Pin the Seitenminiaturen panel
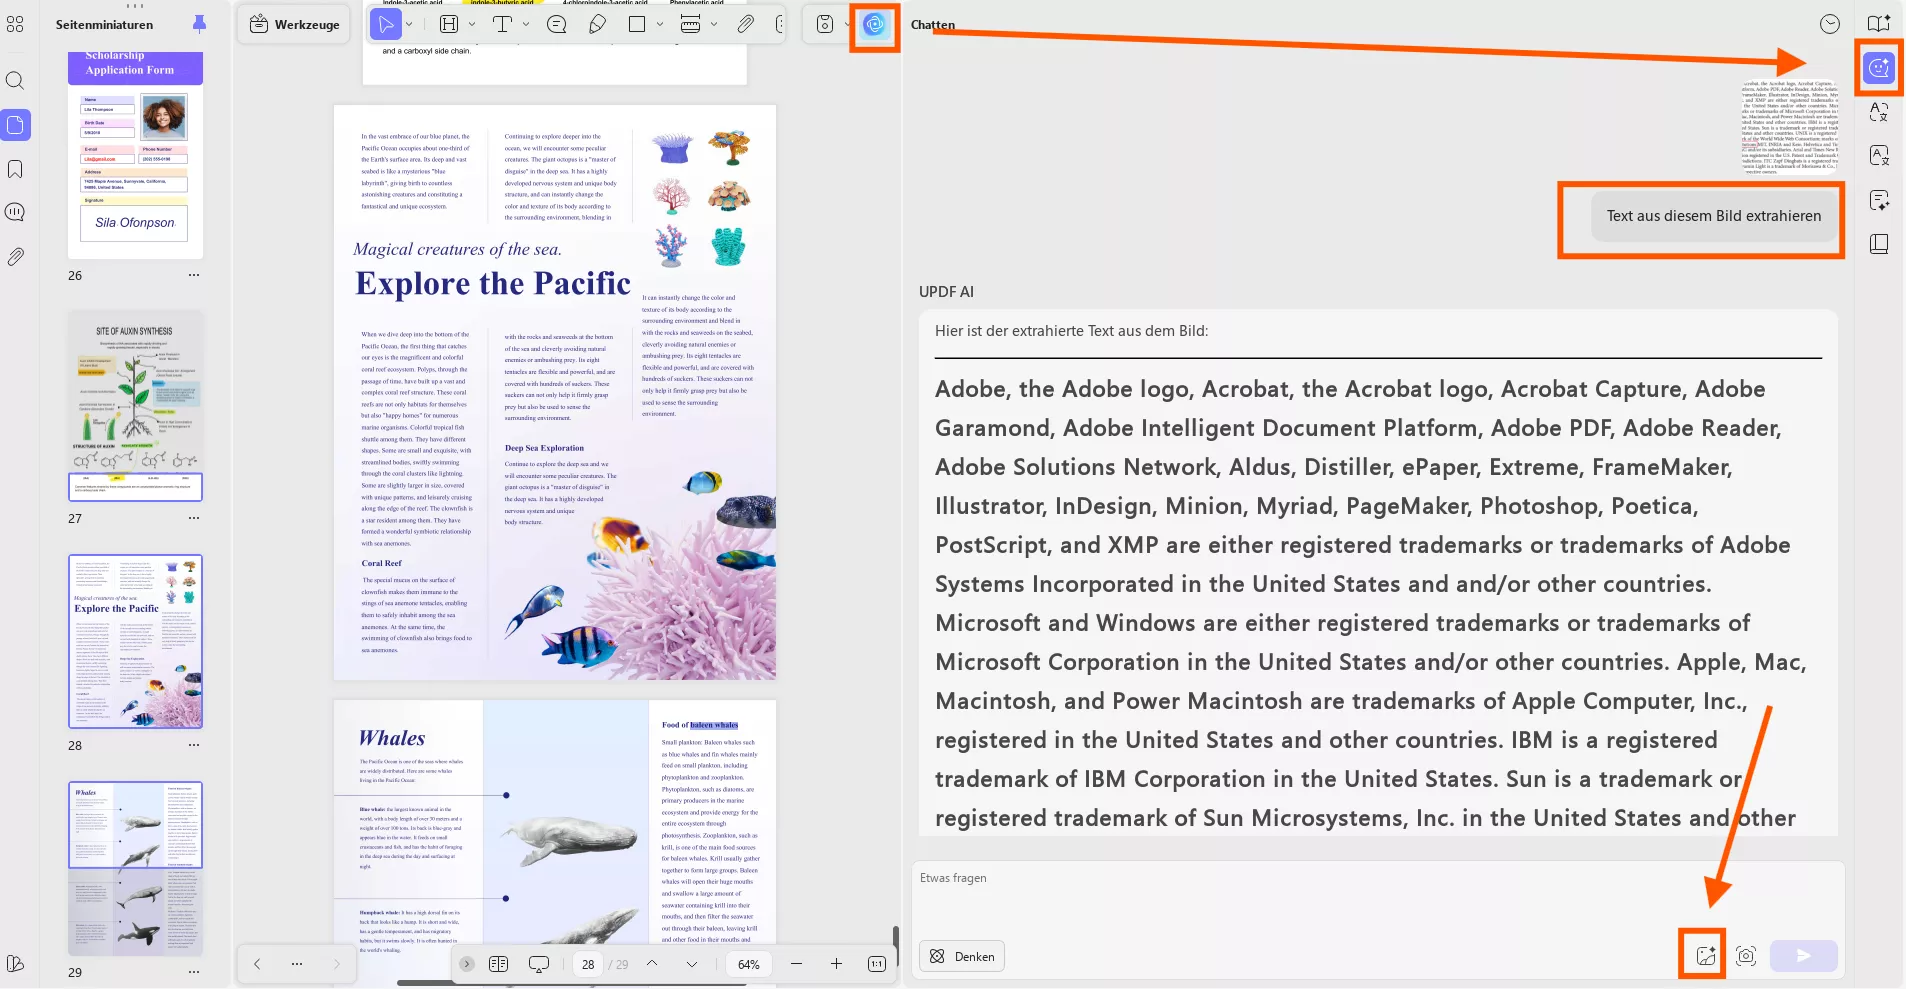The height and width of the screenshot is (989, 1906). coord(199,24)
